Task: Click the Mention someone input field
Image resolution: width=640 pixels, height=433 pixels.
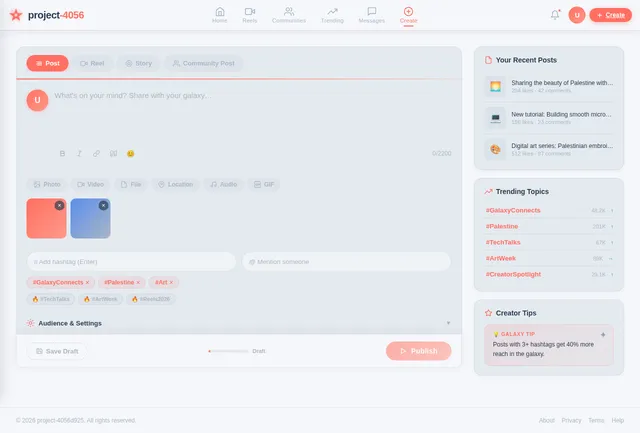Action: point(346,261)
